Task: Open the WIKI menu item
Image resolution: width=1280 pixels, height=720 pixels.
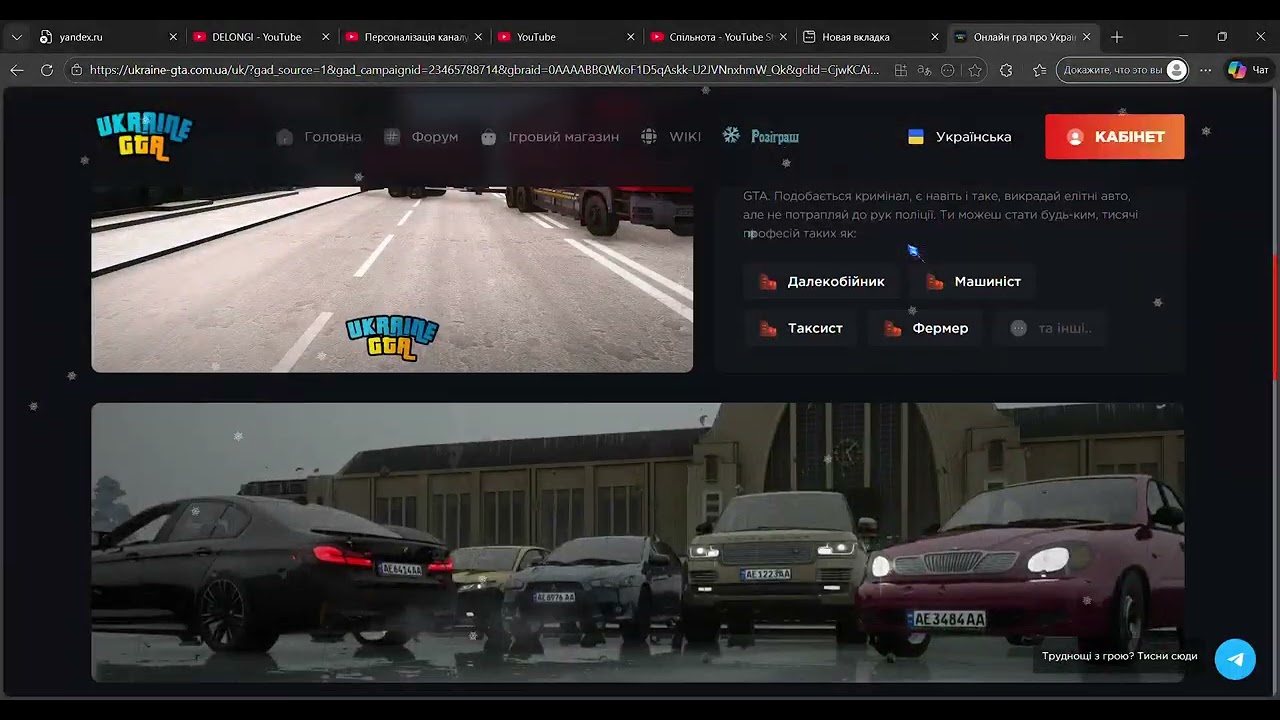Action: coord(671,137)
